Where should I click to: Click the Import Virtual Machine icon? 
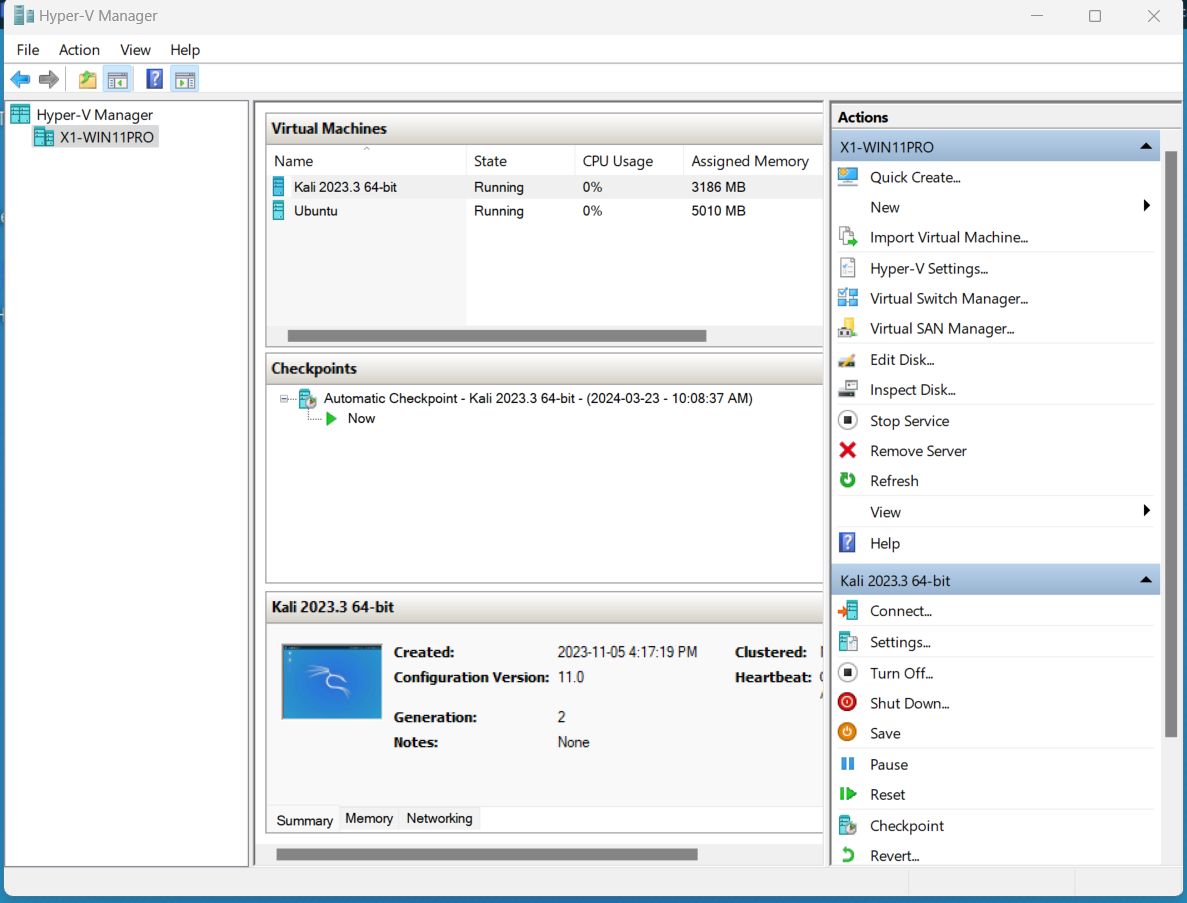848,237
